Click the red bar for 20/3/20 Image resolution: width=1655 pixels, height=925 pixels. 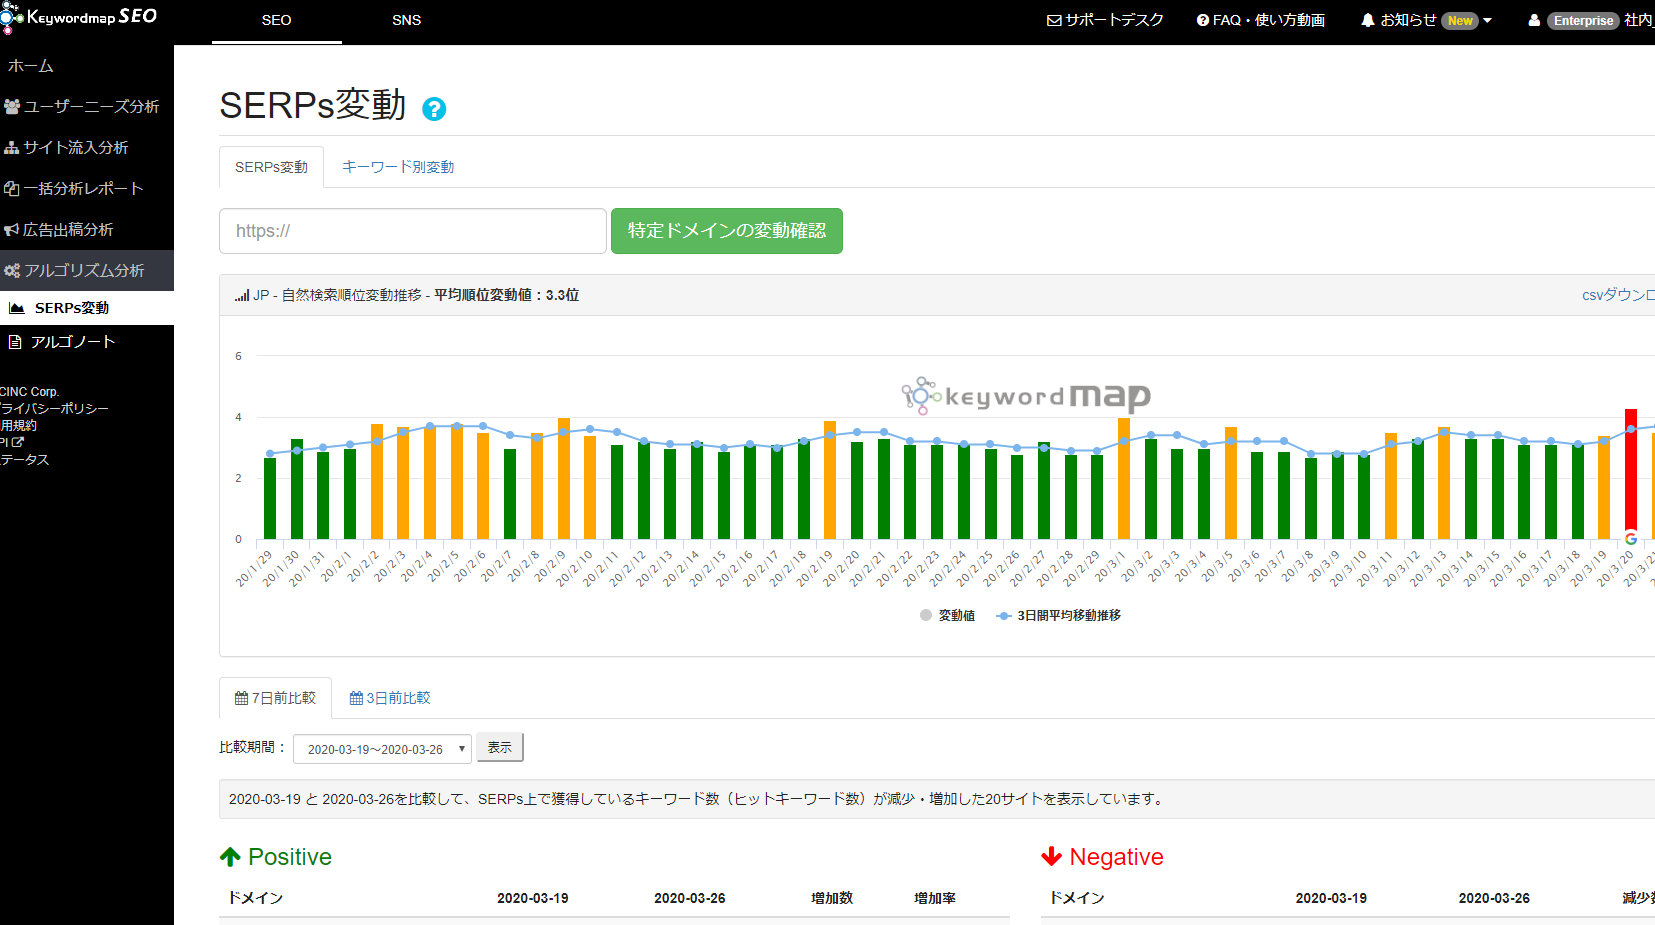tap(1630, 470)
